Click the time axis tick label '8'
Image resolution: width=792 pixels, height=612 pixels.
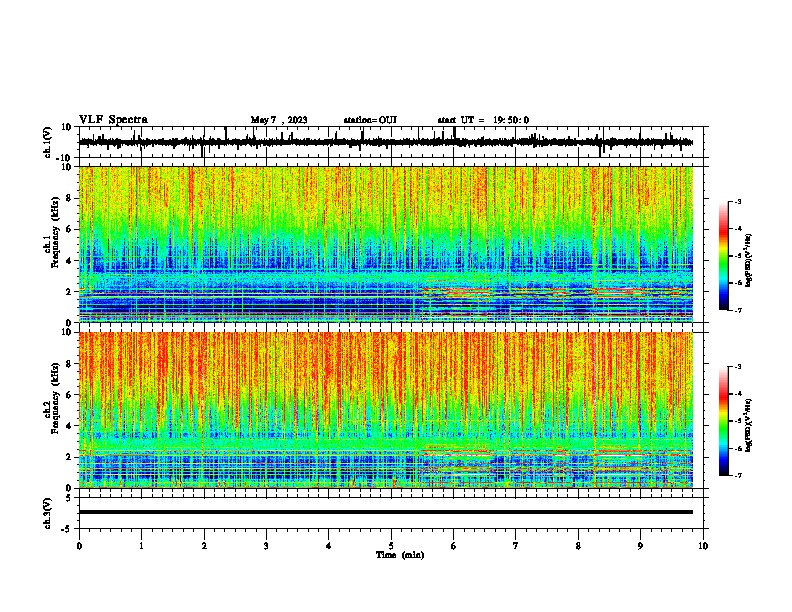(x=578, y=546)
